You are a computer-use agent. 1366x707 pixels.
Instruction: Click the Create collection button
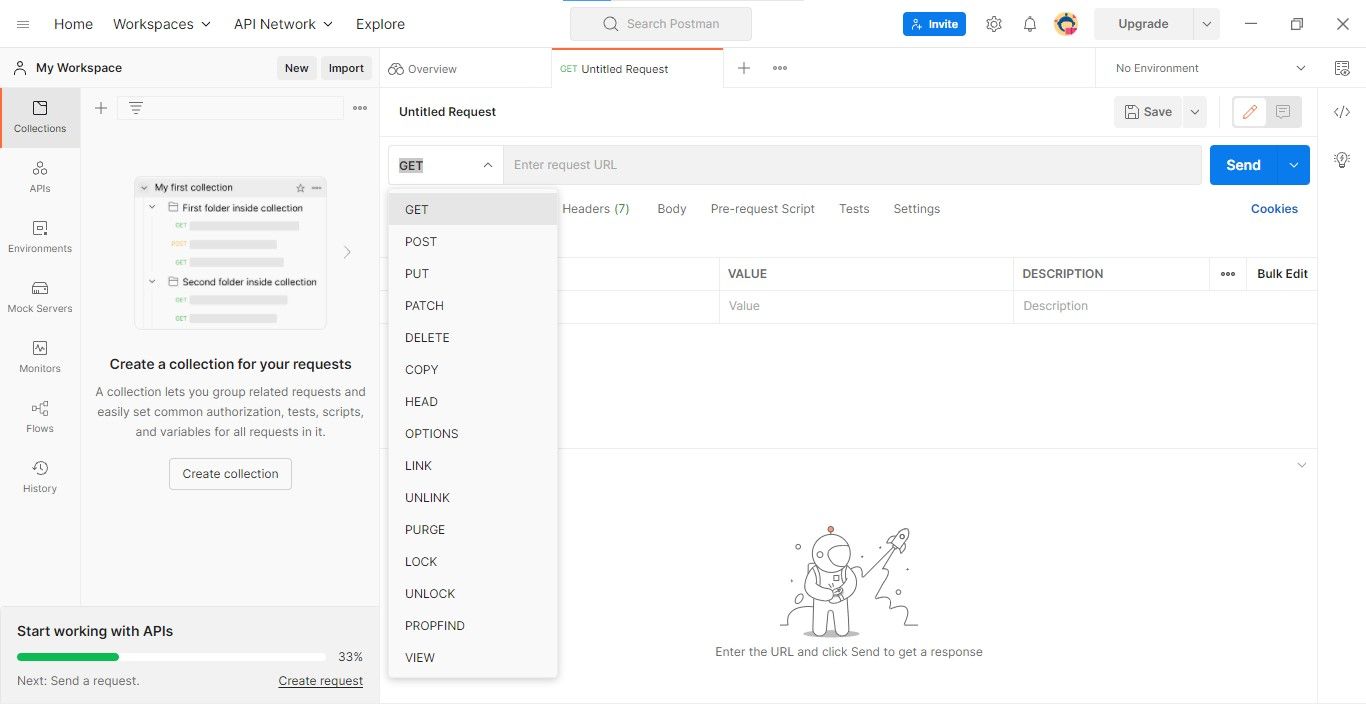230,474
